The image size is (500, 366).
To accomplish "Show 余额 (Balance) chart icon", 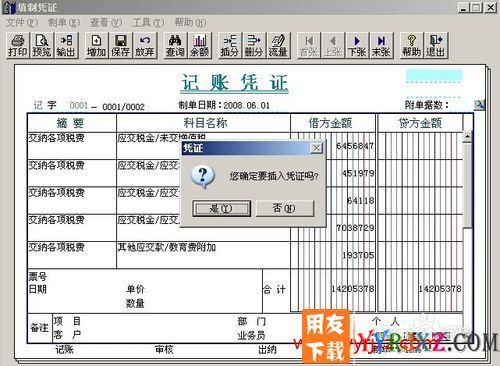I will [x=199, y=45].
